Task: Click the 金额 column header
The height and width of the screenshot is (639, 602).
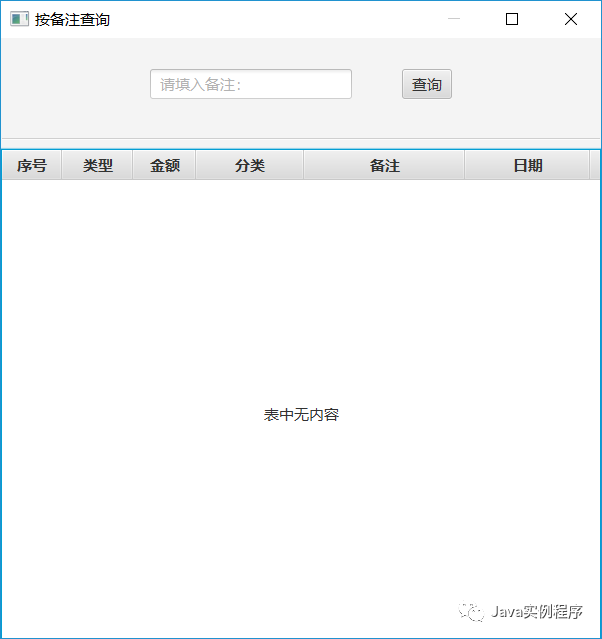Action: pos(165,166)
